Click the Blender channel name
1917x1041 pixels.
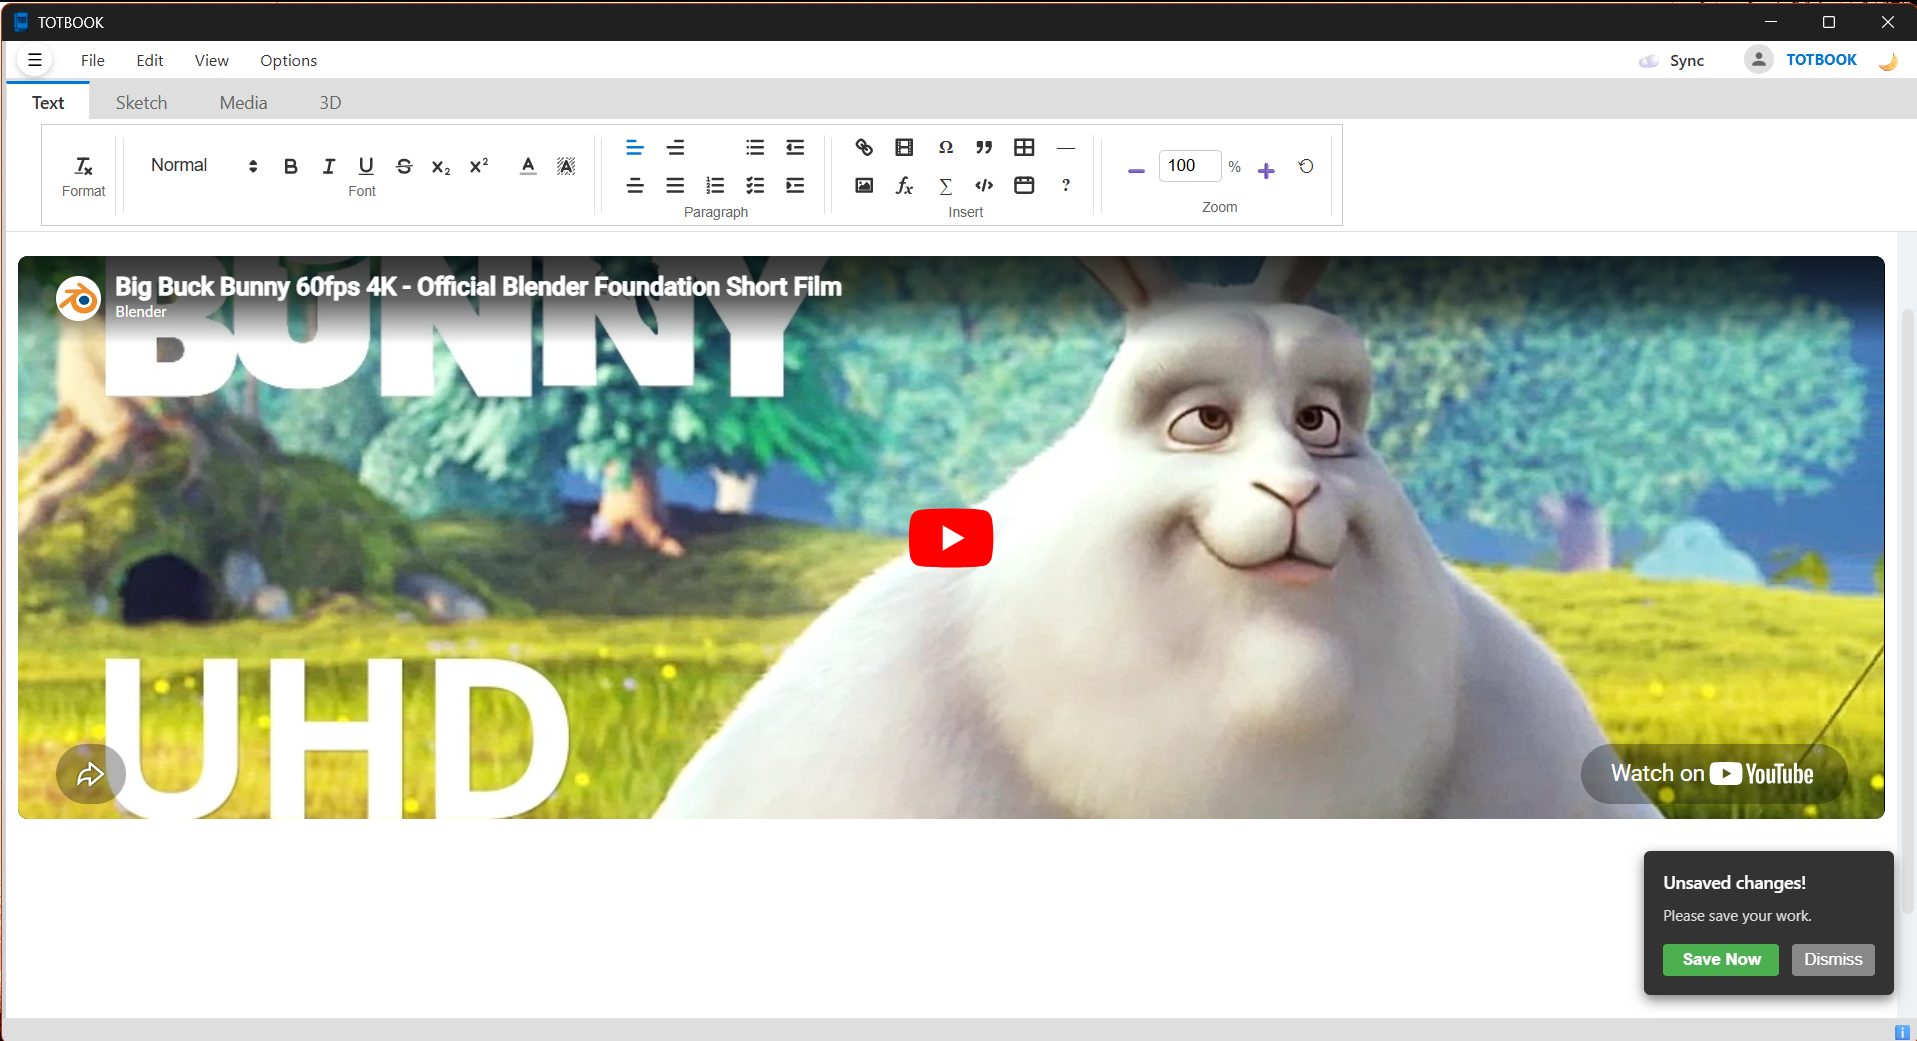[141, 312]
